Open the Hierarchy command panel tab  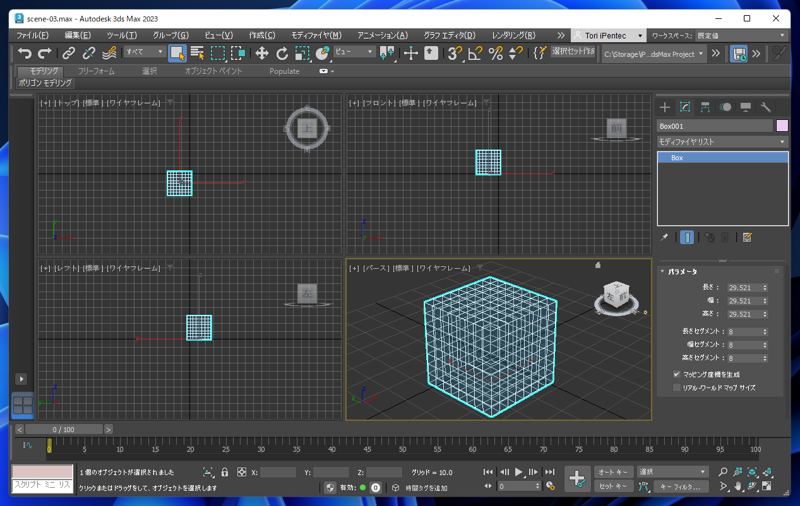click(705, 107)
